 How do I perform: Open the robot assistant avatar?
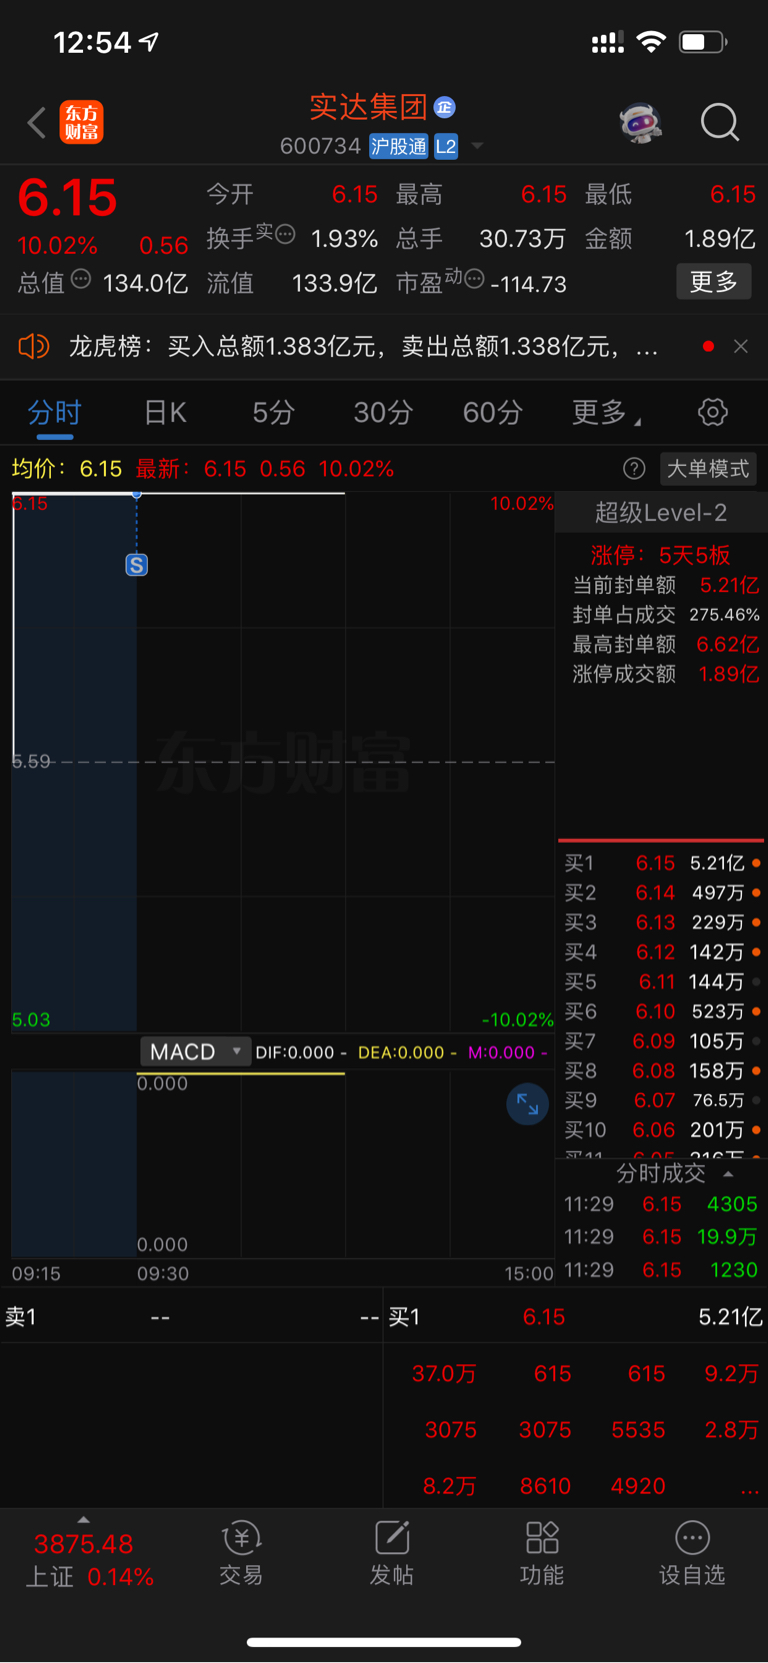coord(641,123)
